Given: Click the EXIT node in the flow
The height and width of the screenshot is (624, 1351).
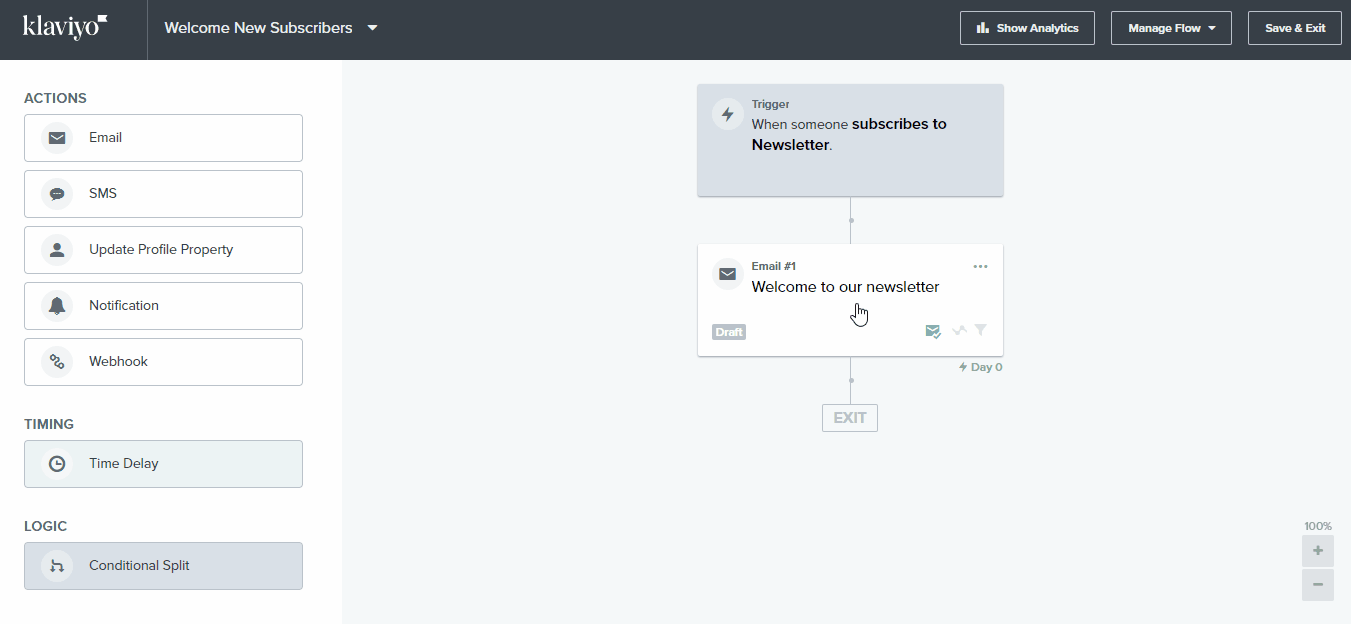Looking at the screenshot, I should click(x=849, y=417).
